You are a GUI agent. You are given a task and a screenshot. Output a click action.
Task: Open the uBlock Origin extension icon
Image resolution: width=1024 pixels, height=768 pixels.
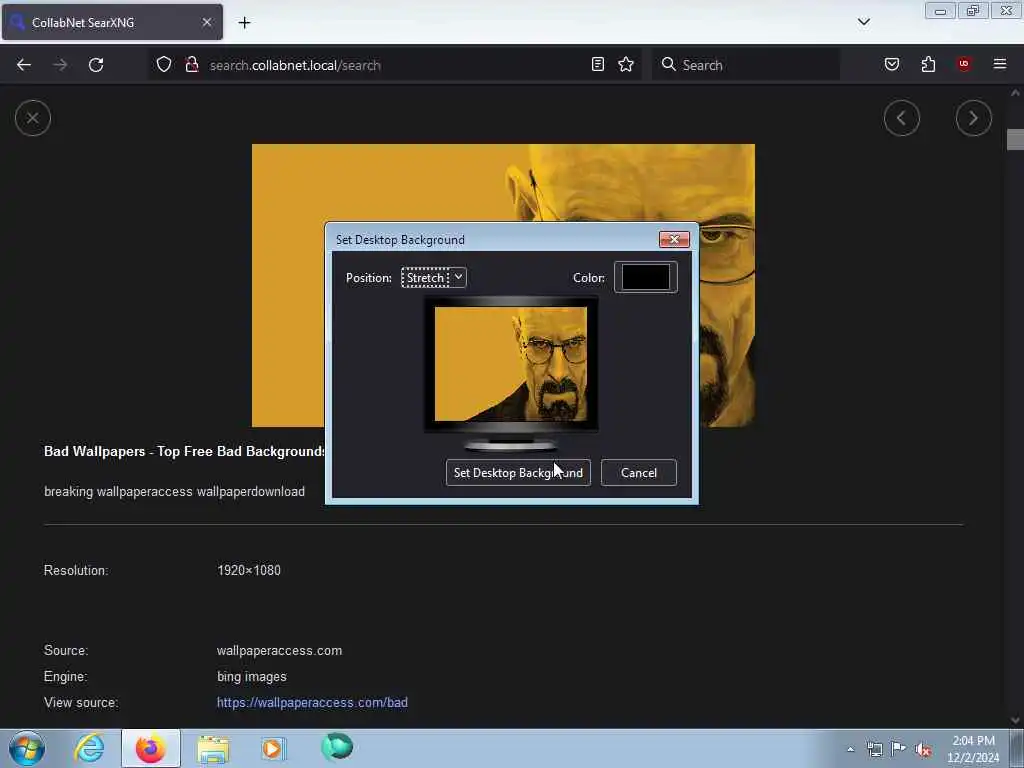(964, 64)
